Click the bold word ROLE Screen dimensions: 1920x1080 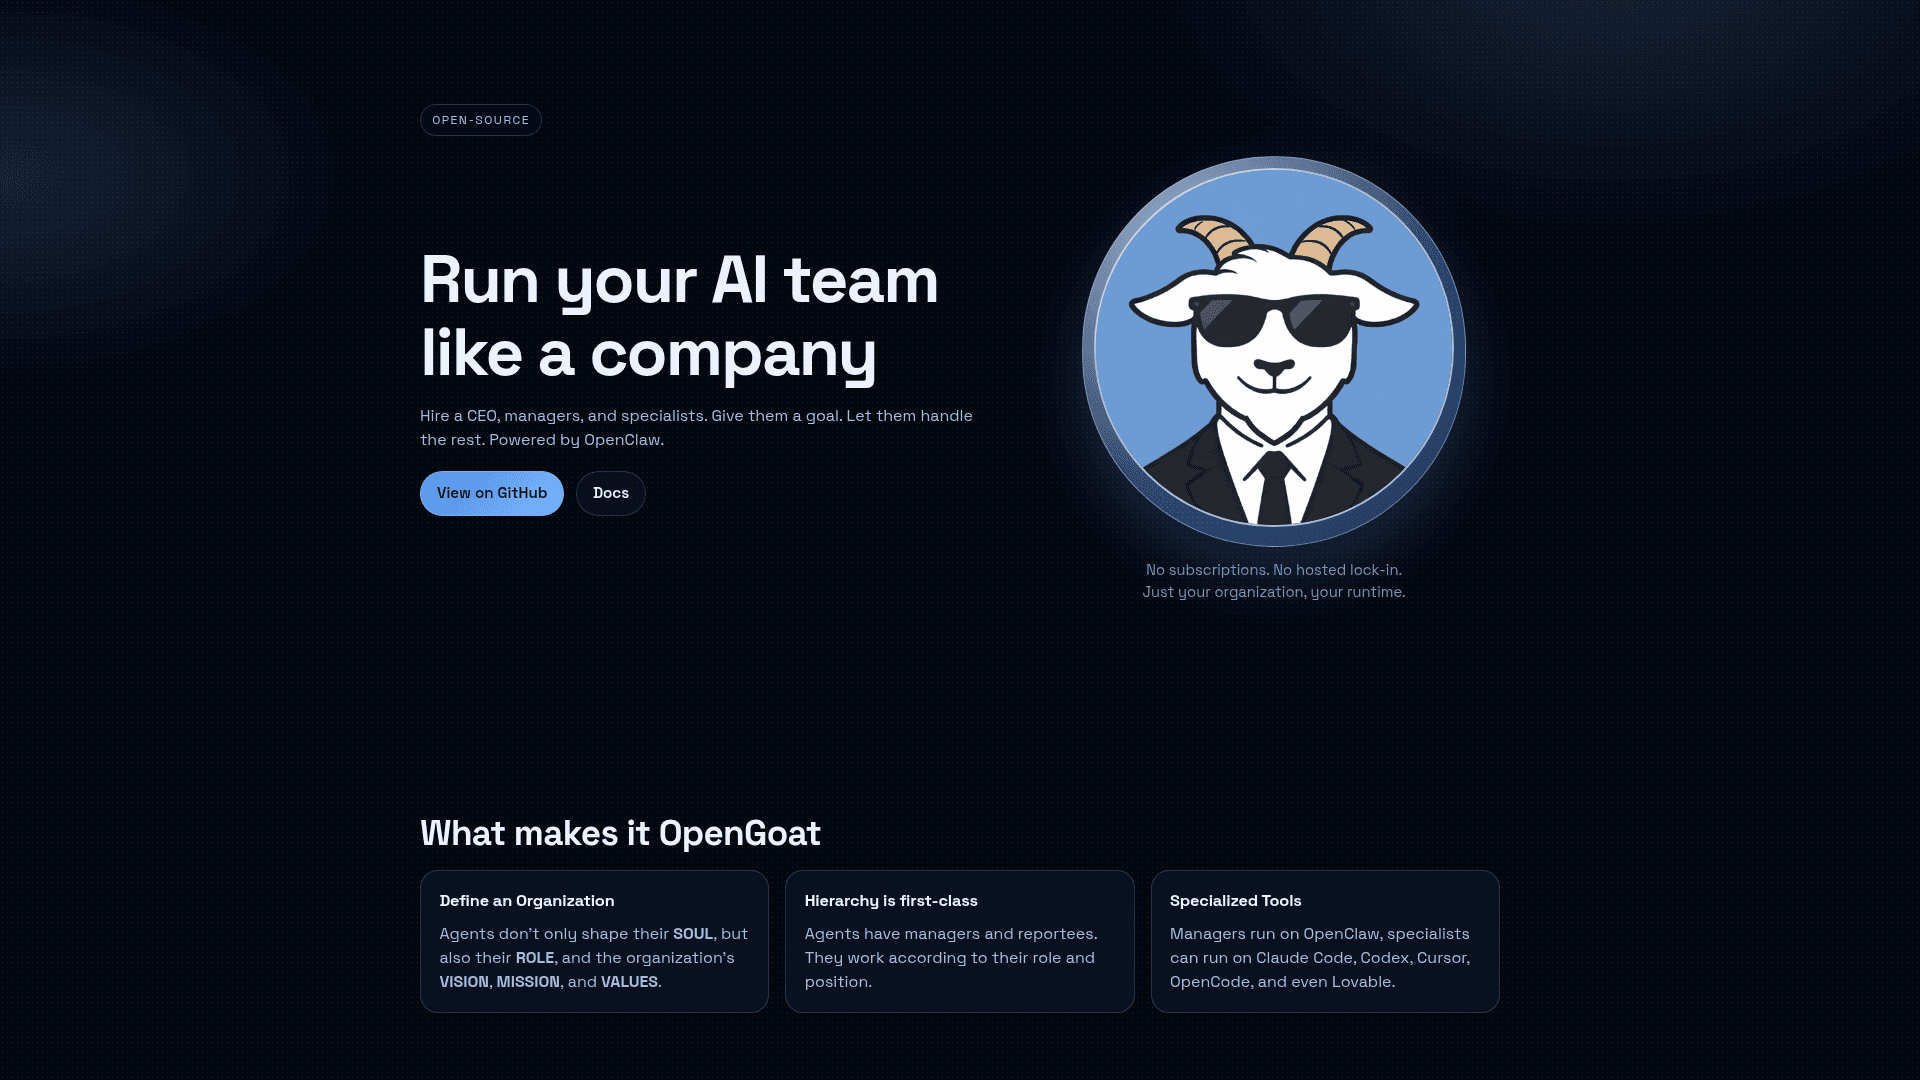[535, 958]
